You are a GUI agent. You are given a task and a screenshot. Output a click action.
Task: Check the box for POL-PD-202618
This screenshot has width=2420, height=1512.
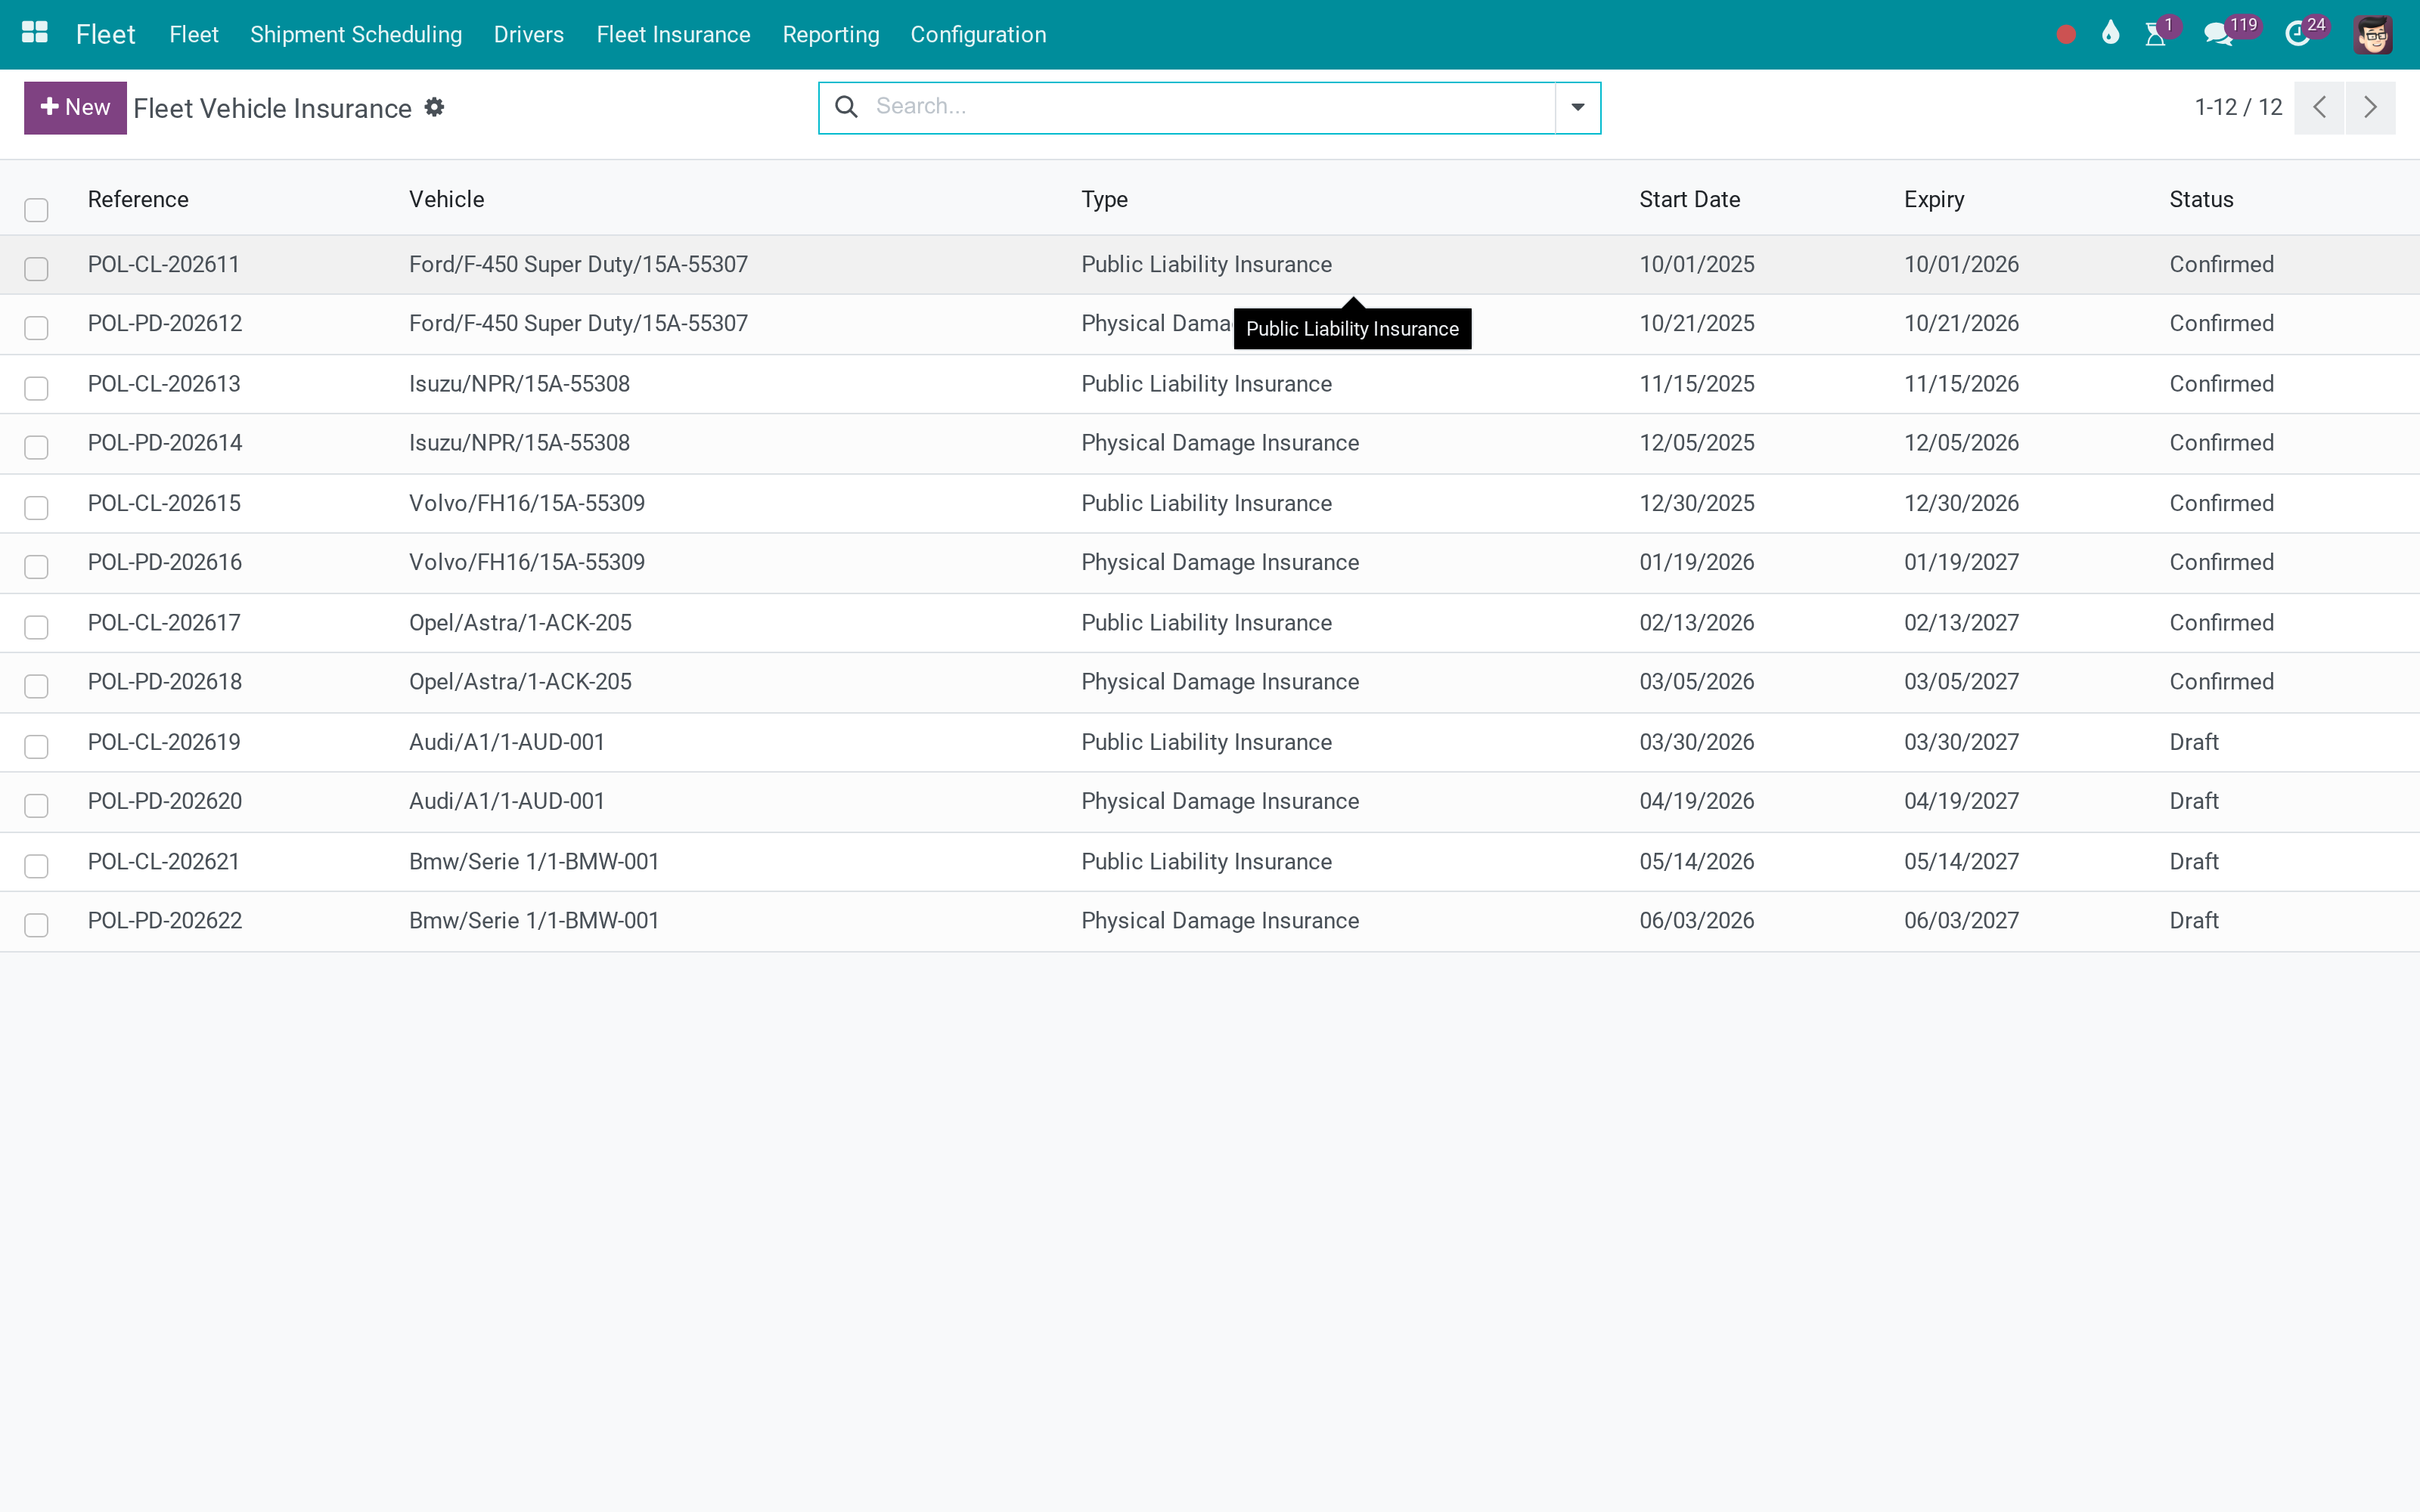tap(36, 686)
